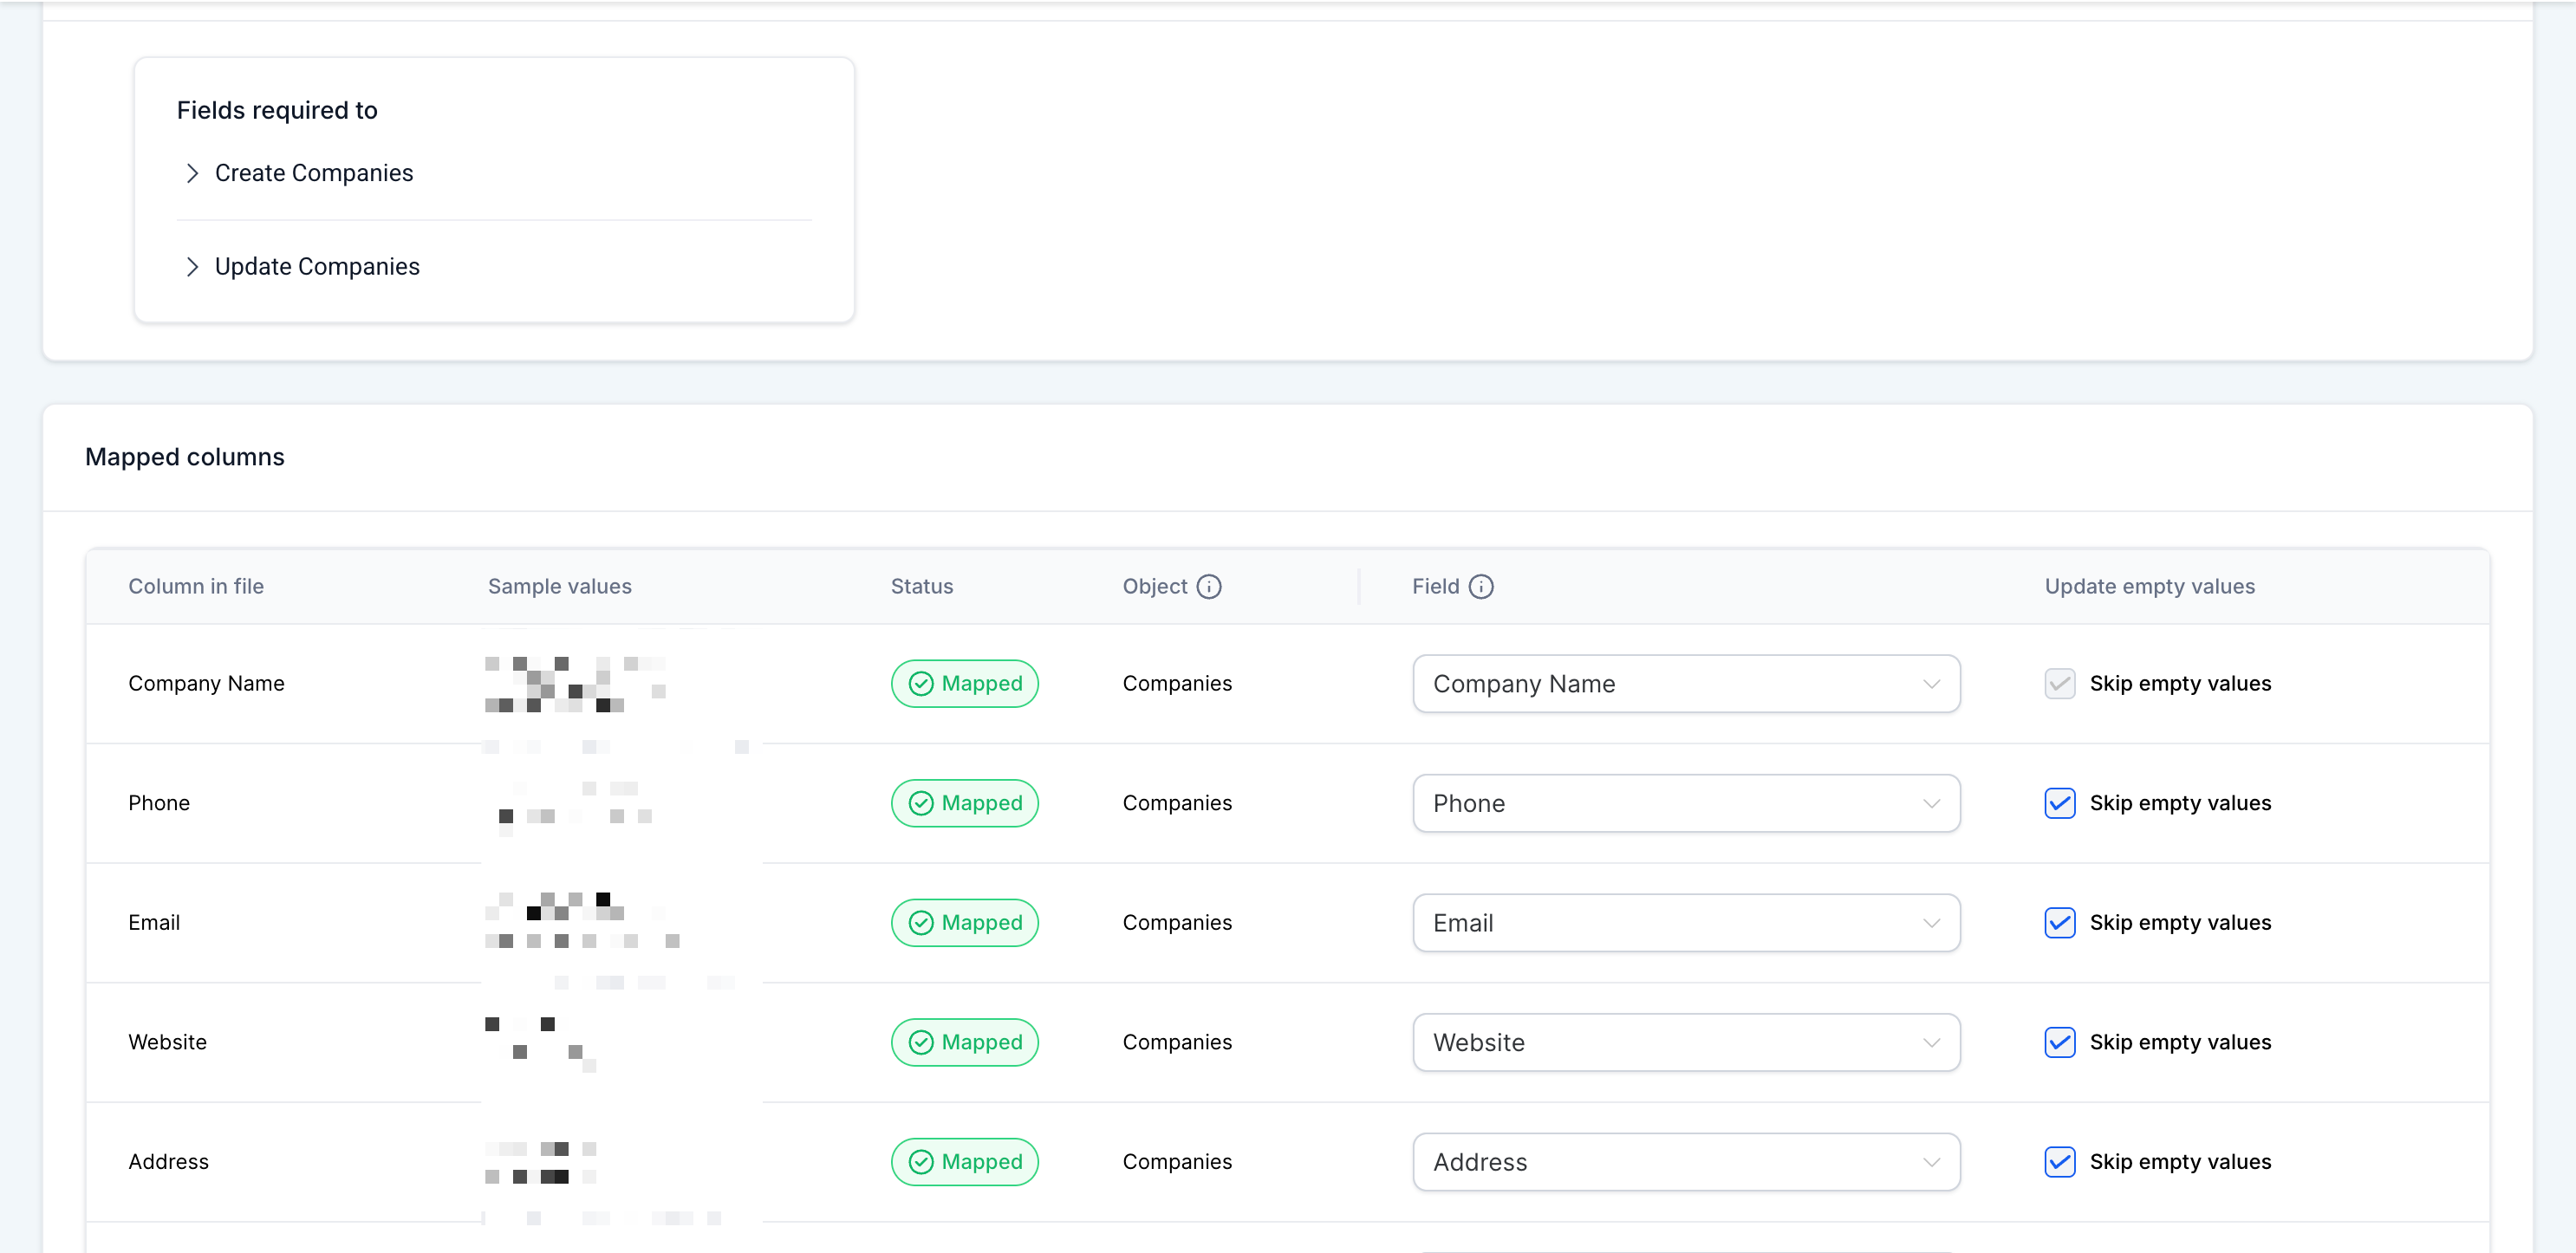This screenshot has height=1253, width=2576.
Task: Click the Website file column cell
Action: pyautogui.click(x=167, y=1042)
